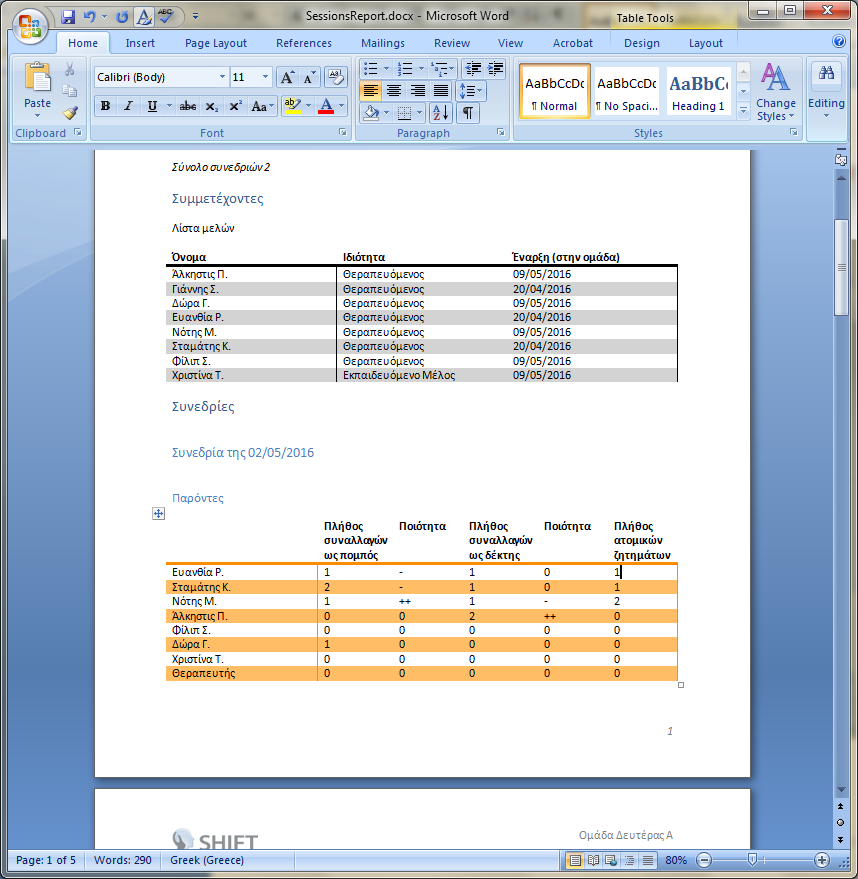Increase paragraph indent
The image size is (858, 879).
pos(495,69)
